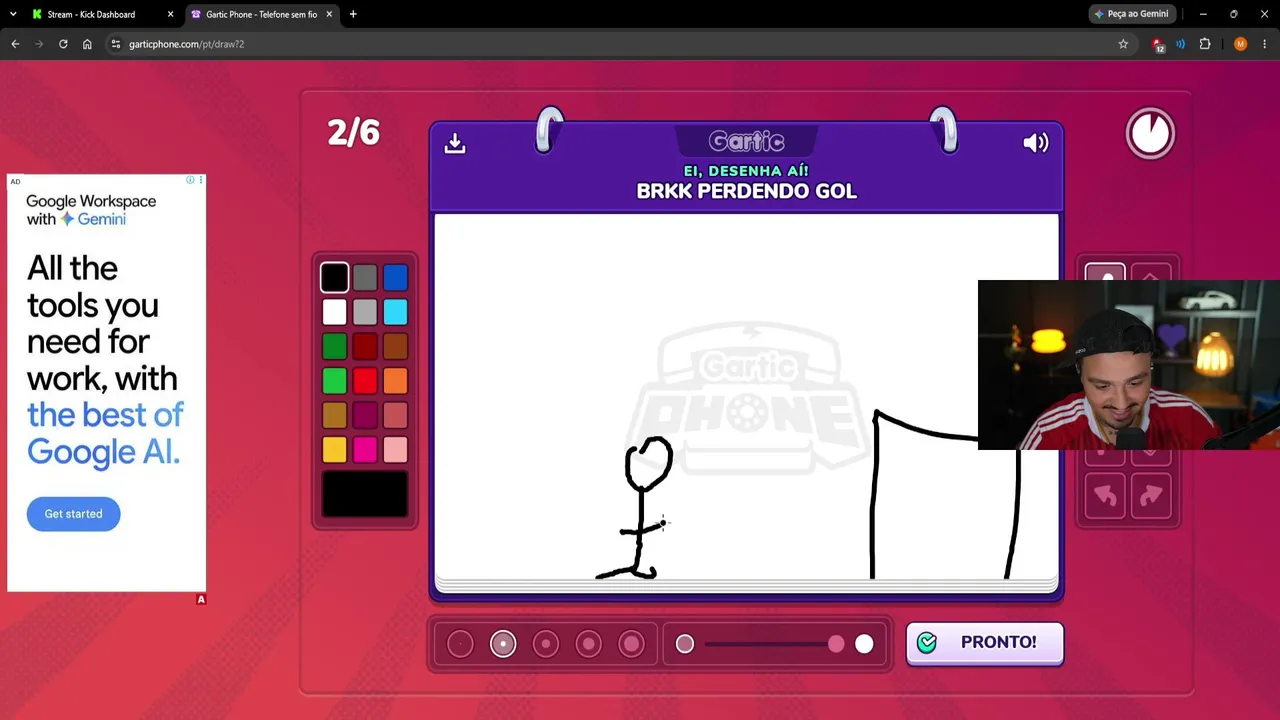View site information for garticphone.com

115,44
